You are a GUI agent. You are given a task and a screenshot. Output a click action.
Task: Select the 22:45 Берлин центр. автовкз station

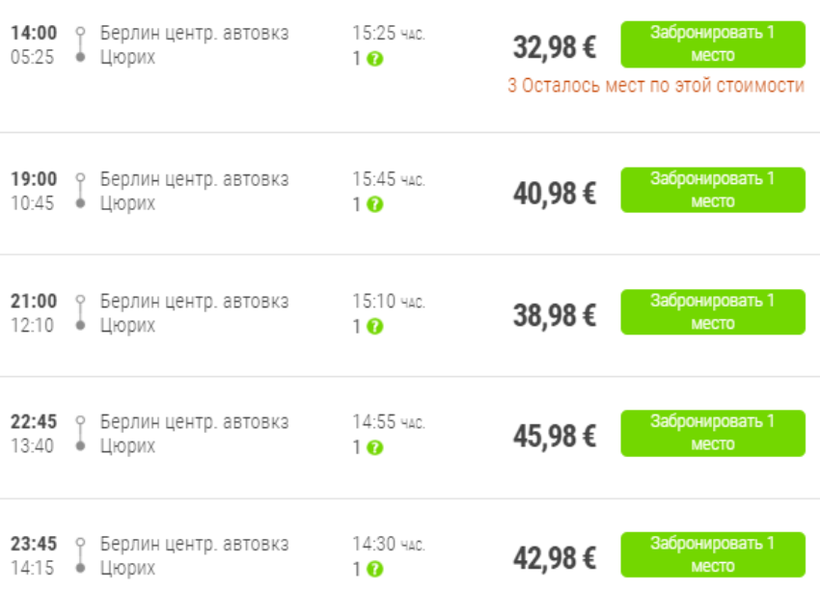click(x=194, y=422)
